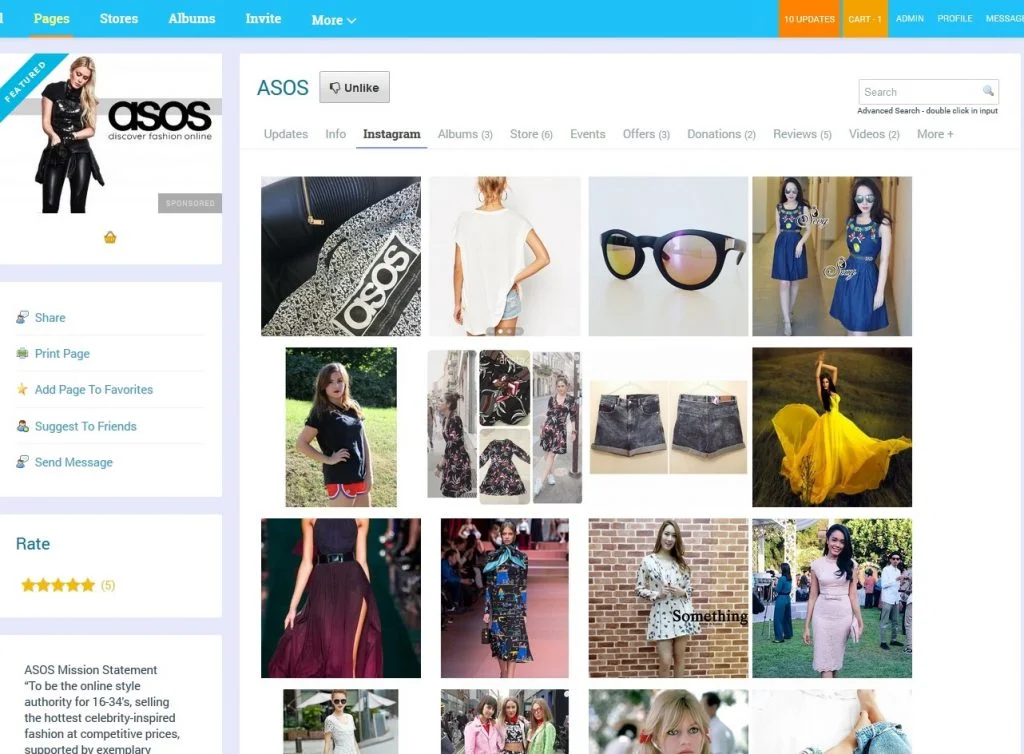Open Stores in top navigation
This screenshot has height=754, width=1024.
pos(119,19)
